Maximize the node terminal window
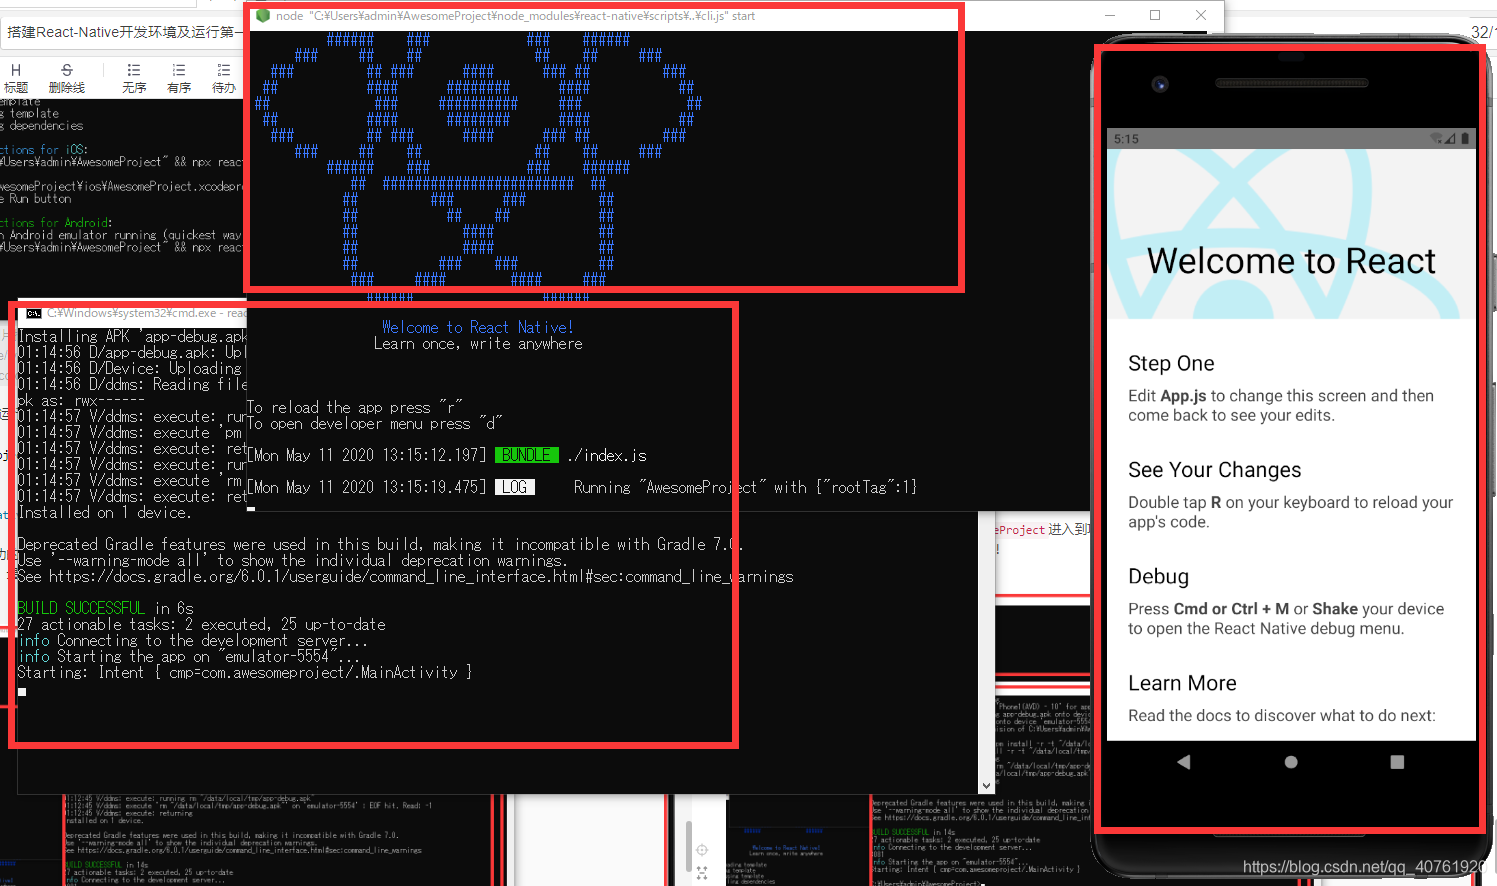 pos(1155,15)
